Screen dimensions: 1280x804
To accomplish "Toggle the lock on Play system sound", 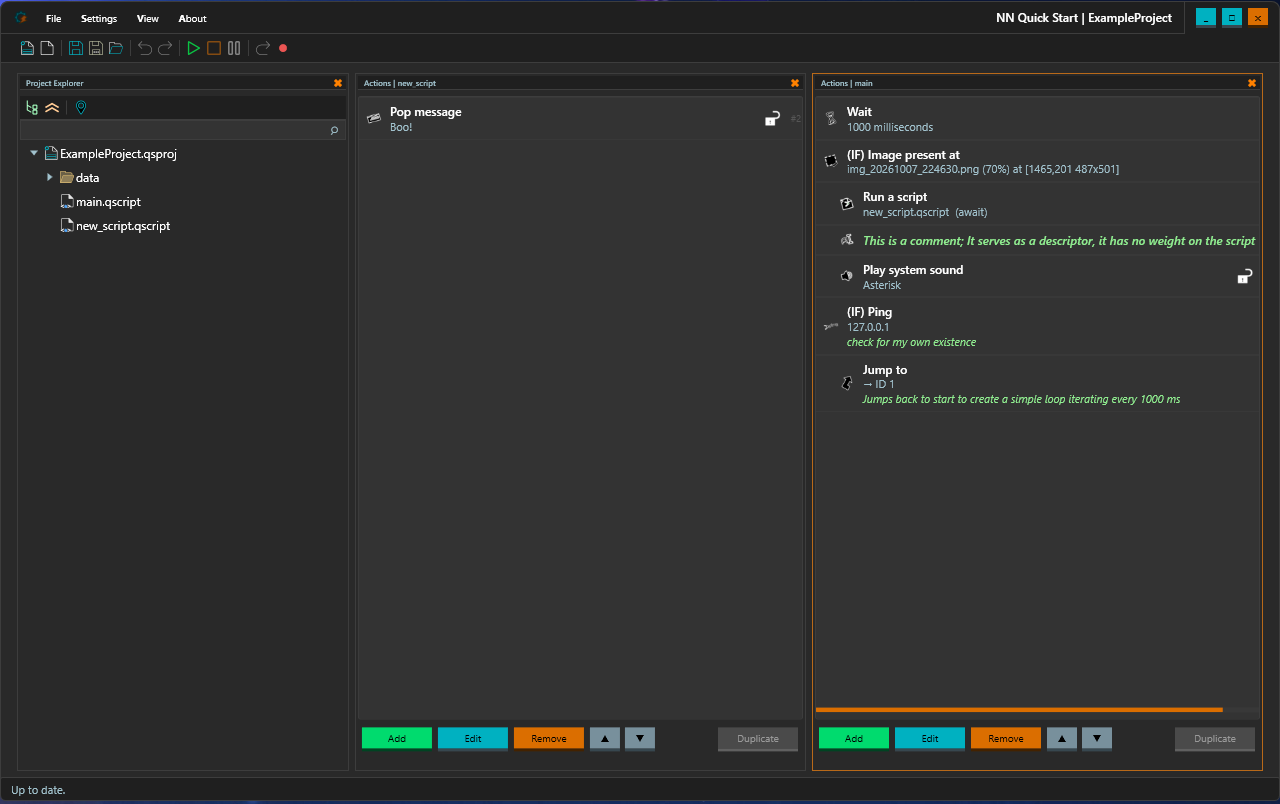I will 1245,276.
